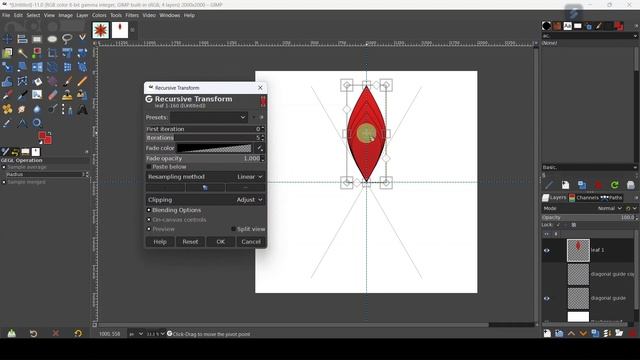Select the red star image tab thumbnail
Screen dimensions: 640x360
tap(100, 30)
